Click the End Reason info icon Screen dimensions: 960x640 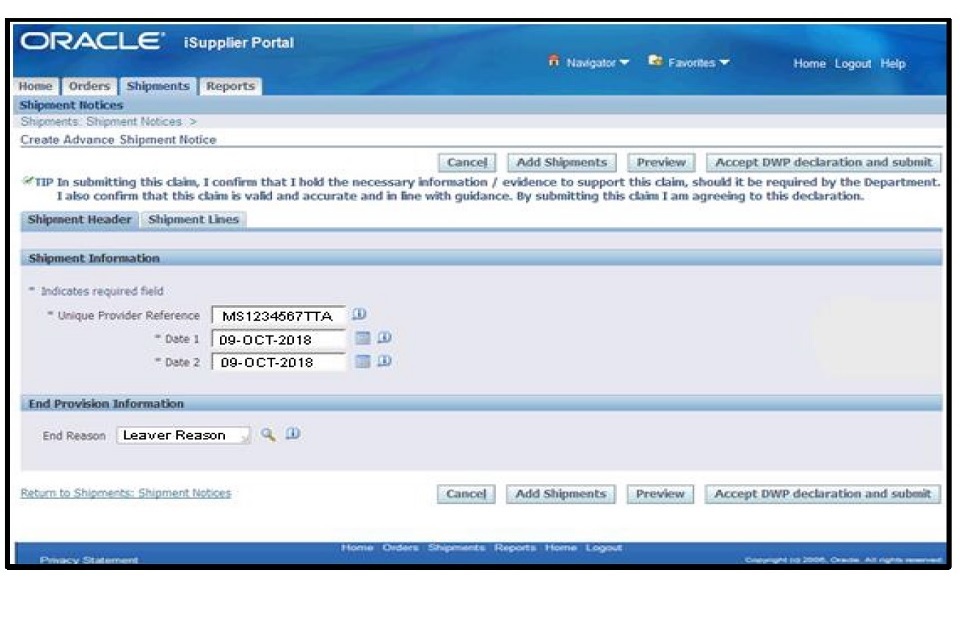coord(293,435)
